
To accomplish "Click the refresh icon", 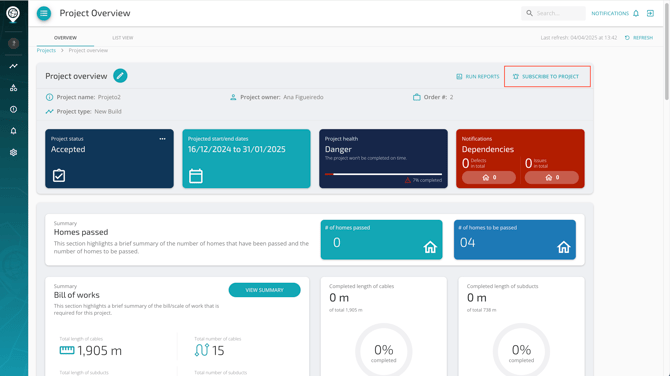I will [x=627, y=38].
